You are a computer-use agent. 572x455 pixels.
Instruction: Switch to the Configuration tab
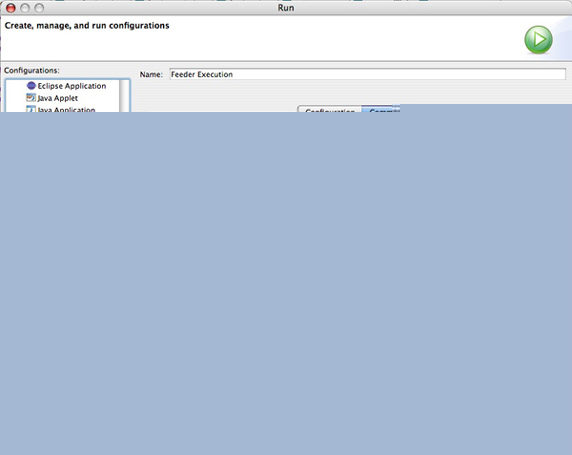tap(330, 109)
